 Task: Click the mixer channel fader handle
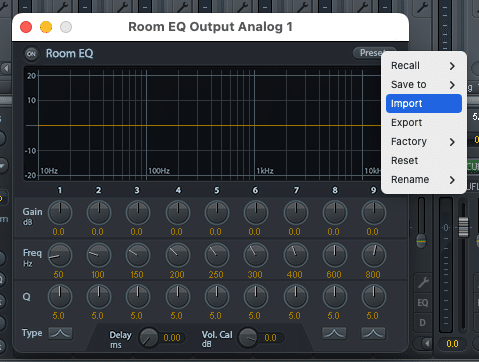pos(463,227)
